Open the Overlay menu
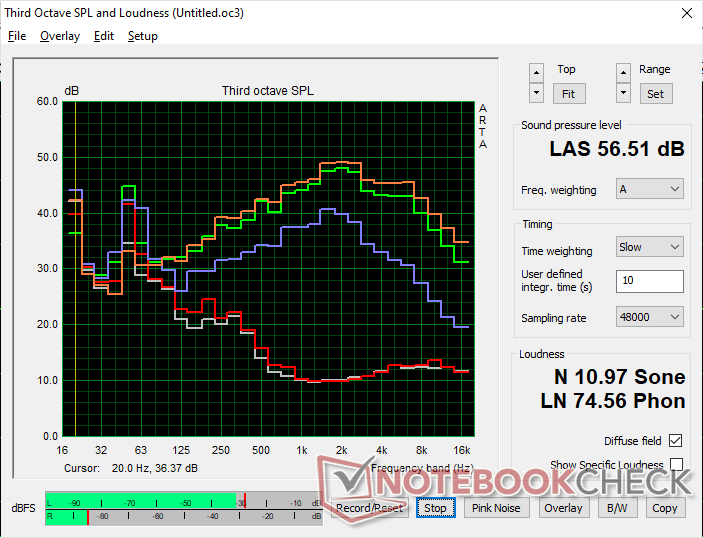 click(x=59, y=36)
